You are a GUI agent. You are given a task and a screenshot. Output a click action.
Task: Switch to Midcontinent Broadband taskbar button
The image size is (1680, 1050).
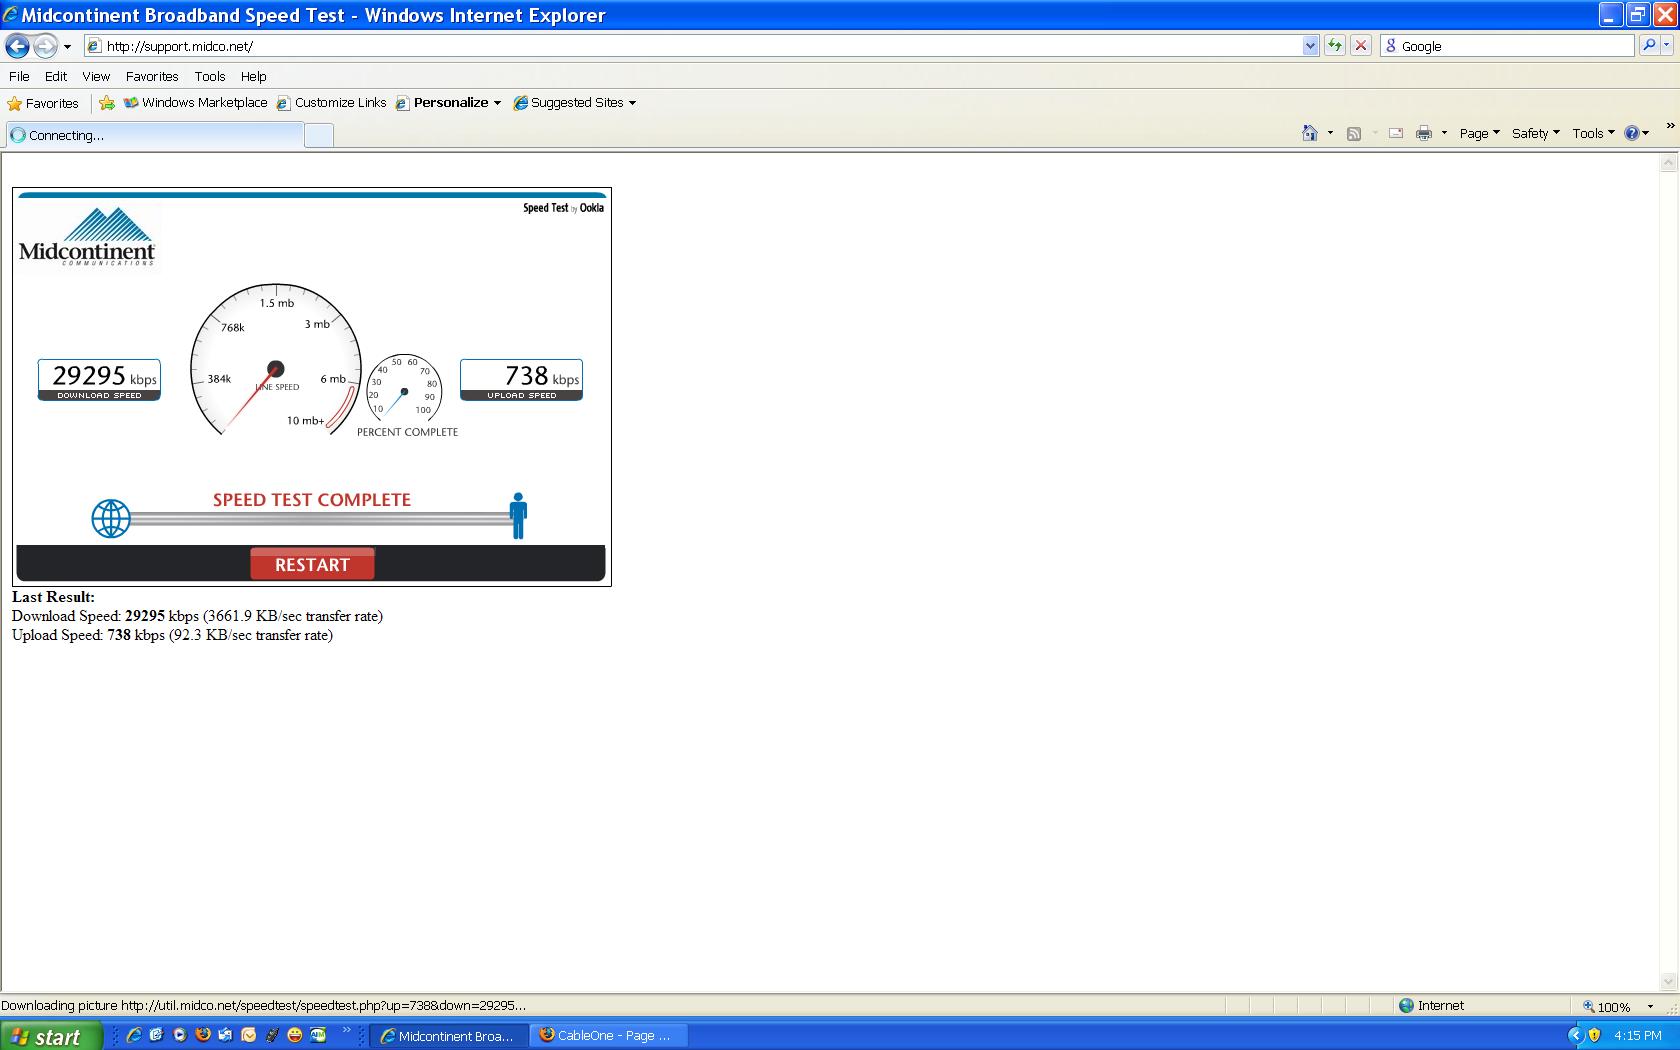(x=449, y=1036)
